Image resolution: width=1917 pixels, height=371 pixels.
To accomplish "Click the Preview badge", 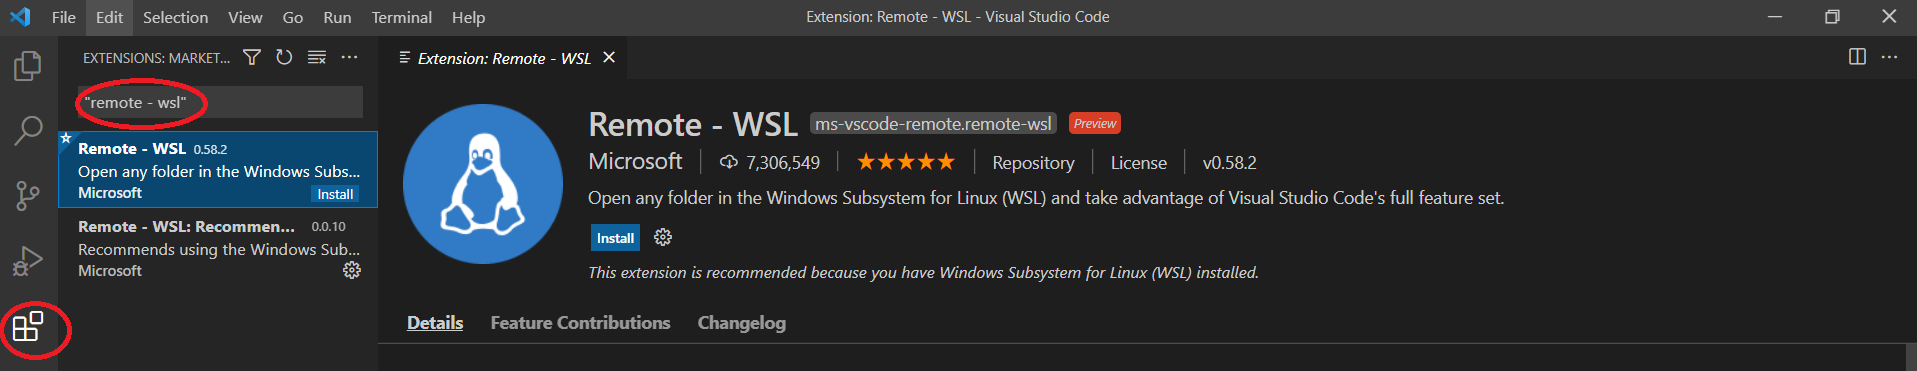I will 1095,123.
